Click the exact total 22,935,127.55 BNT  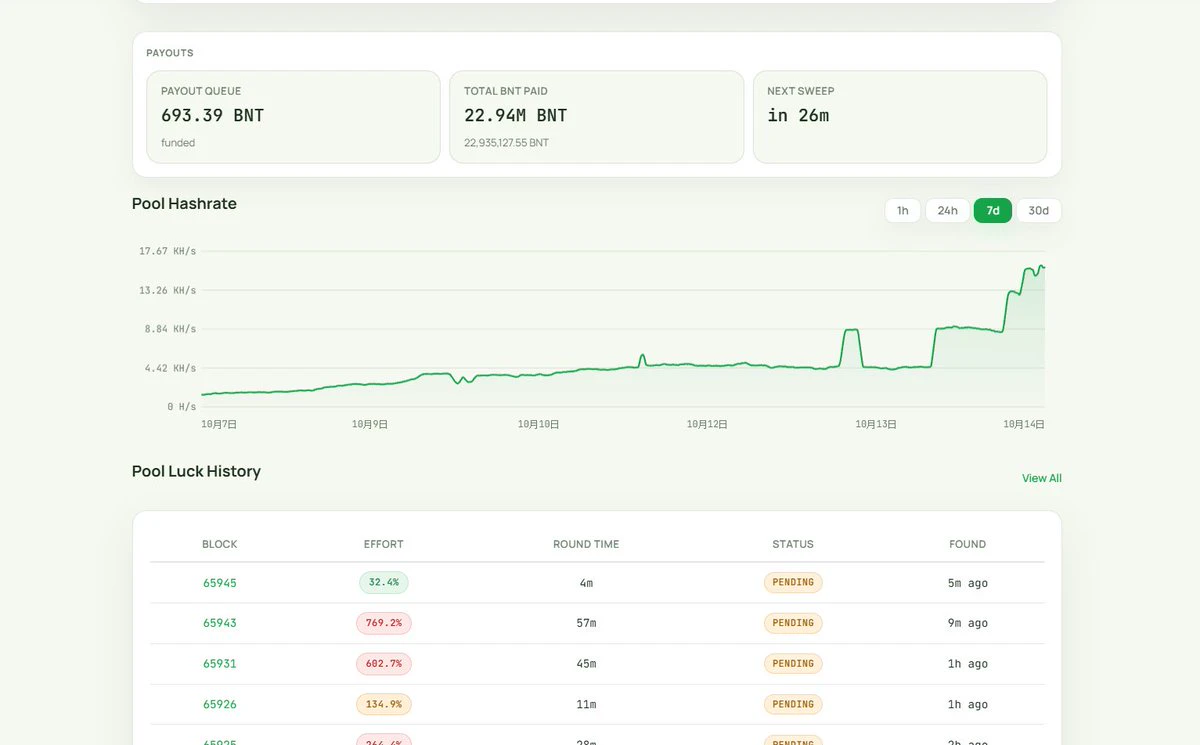coord(506,143)
